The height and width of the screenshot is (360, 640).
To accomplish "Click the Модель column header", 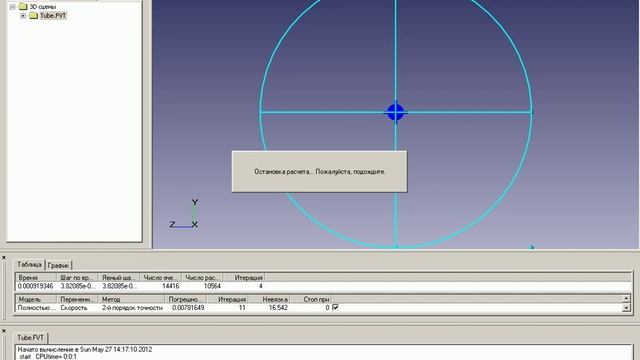I will [x=35, y=299].
